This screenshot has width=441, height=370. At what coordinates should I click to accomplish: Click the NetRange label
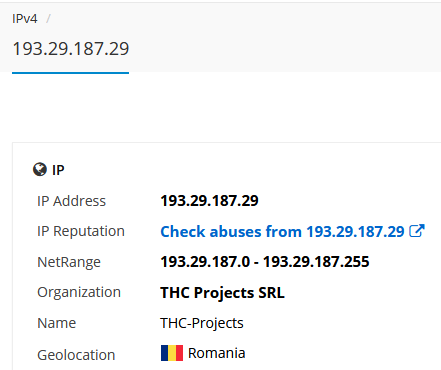[69, 262]
